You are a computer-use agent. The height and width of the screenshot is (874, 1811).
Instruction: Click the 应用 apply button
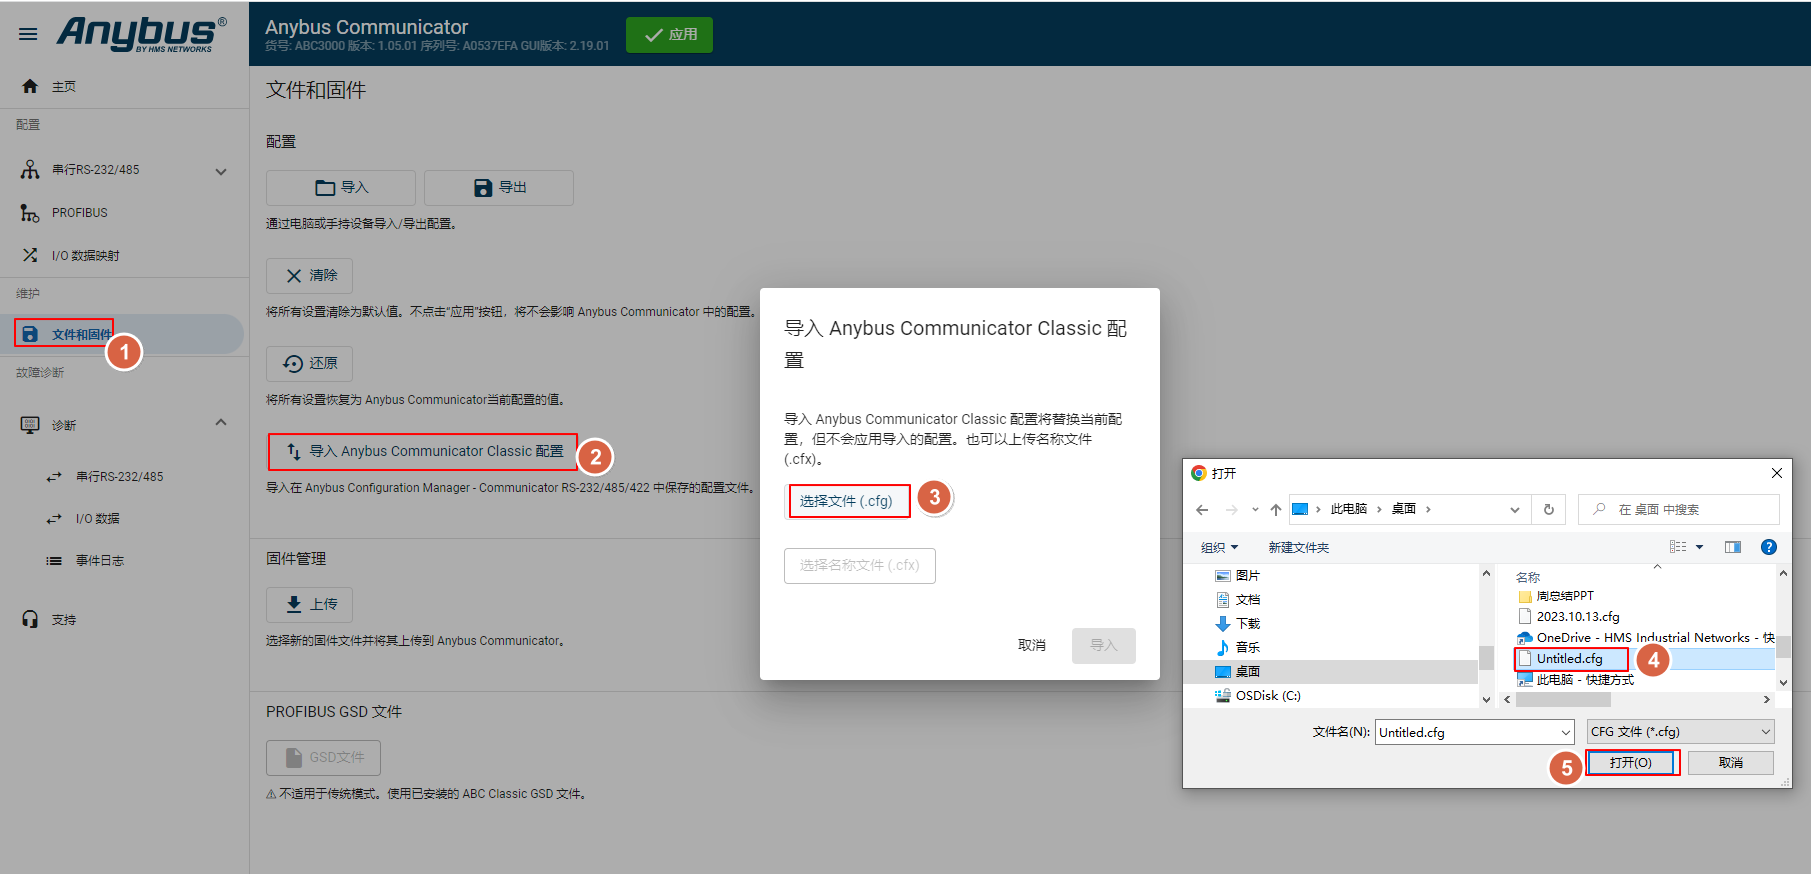point(669,35)
